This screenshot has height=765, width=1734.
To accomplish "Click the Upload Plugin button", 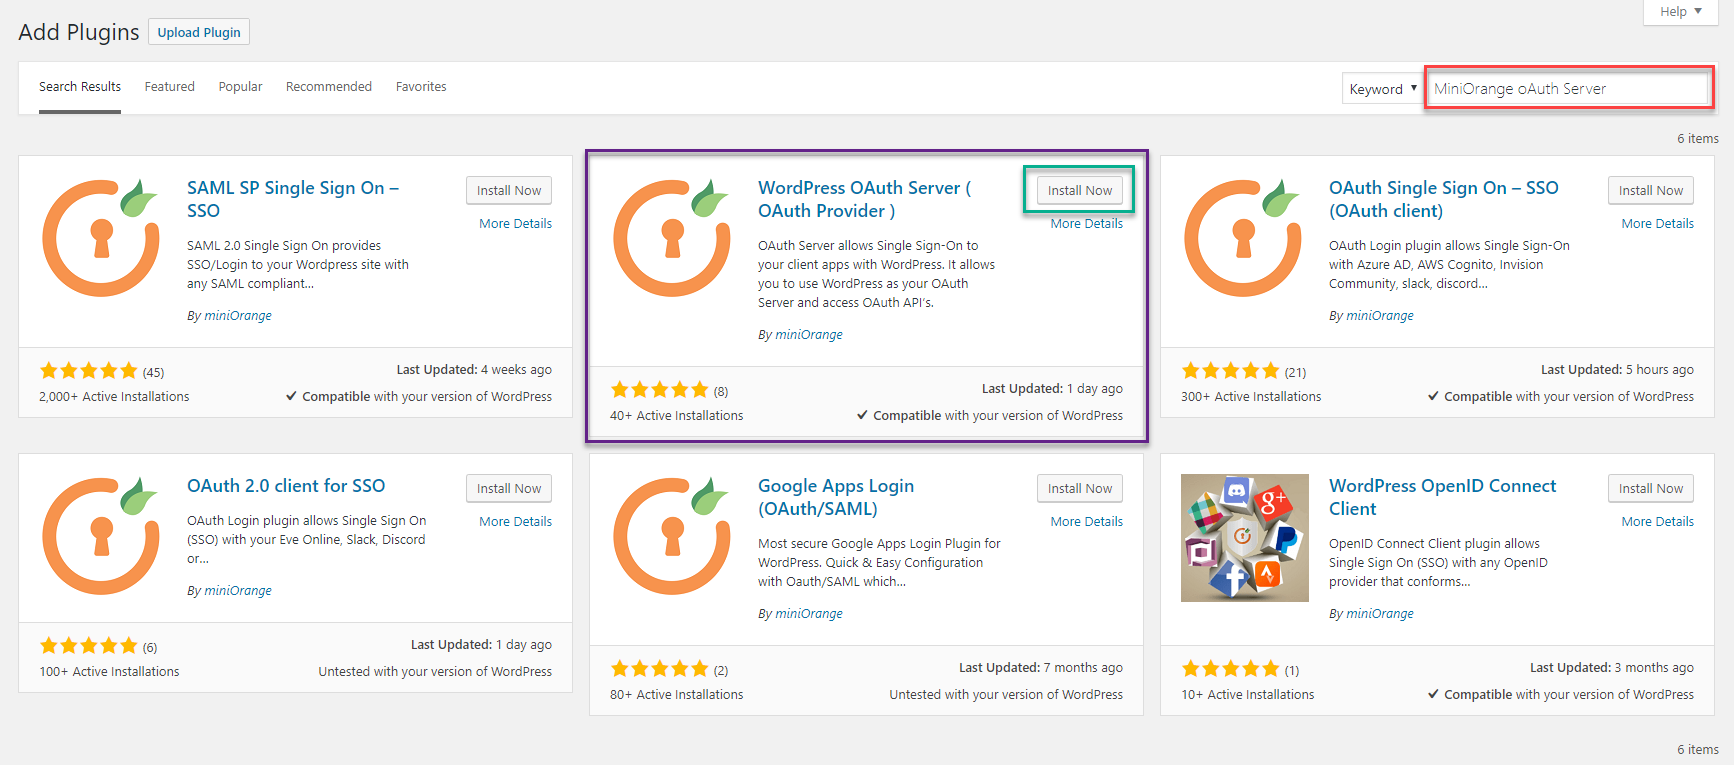I will click(199, 32).
